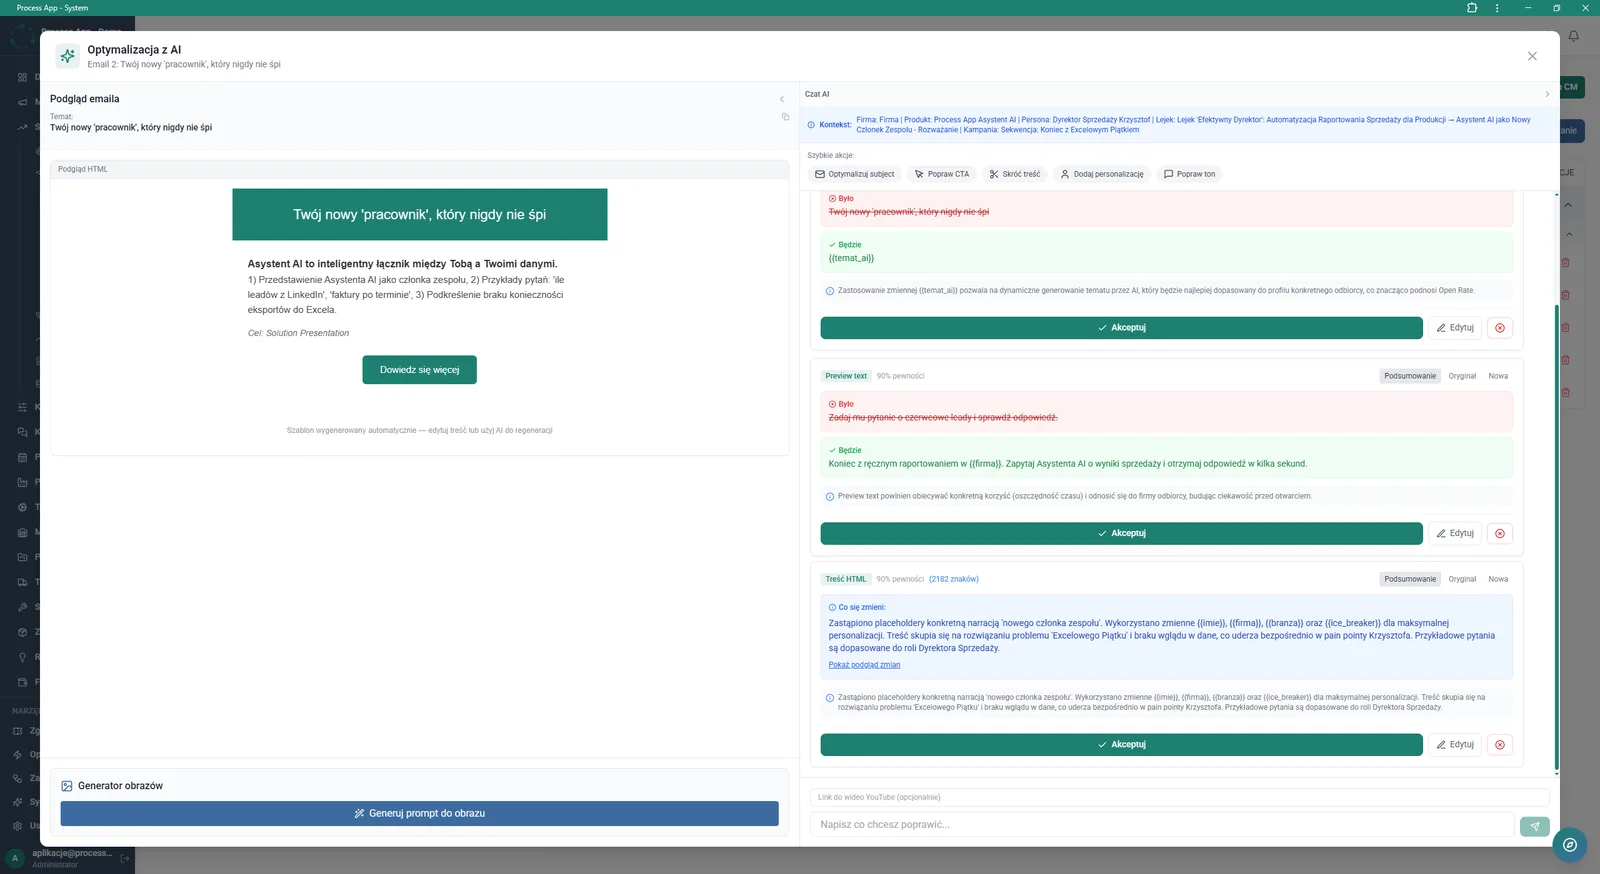Copy the email subject with the copy icon
The width and height of the screenshot is (1600, 874).
[785, 117]
